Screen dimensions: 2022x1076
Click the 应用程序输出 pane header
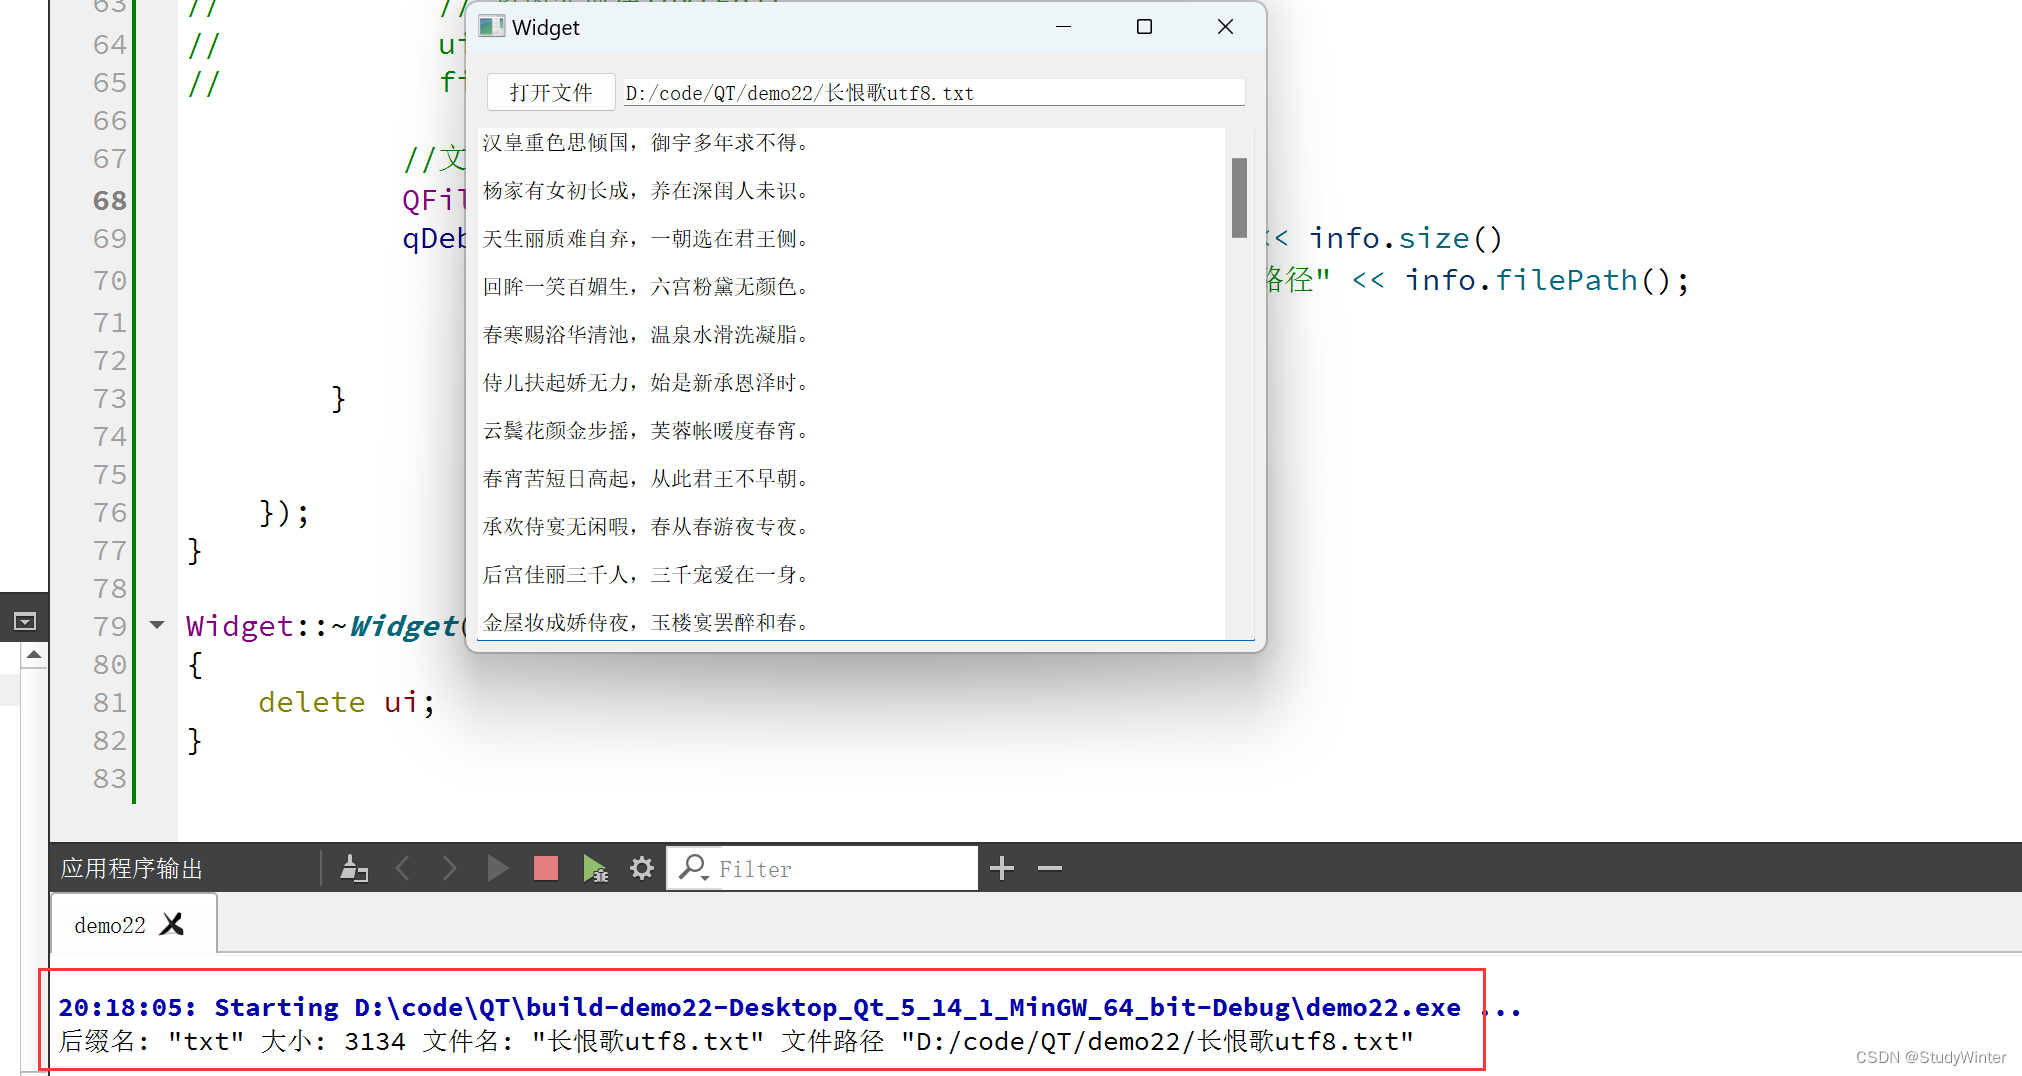[x=130, y=868]
